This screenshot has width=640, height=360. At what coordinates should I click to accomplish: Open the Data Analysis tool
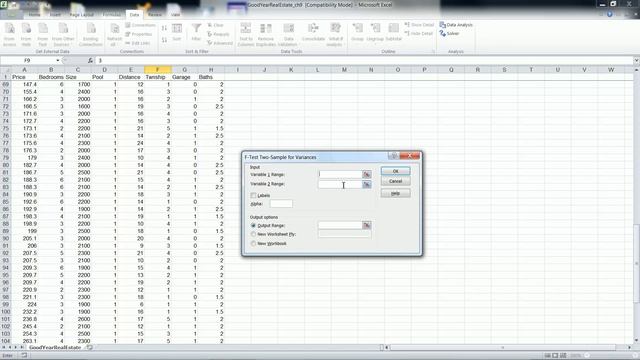tap(456, 25)
